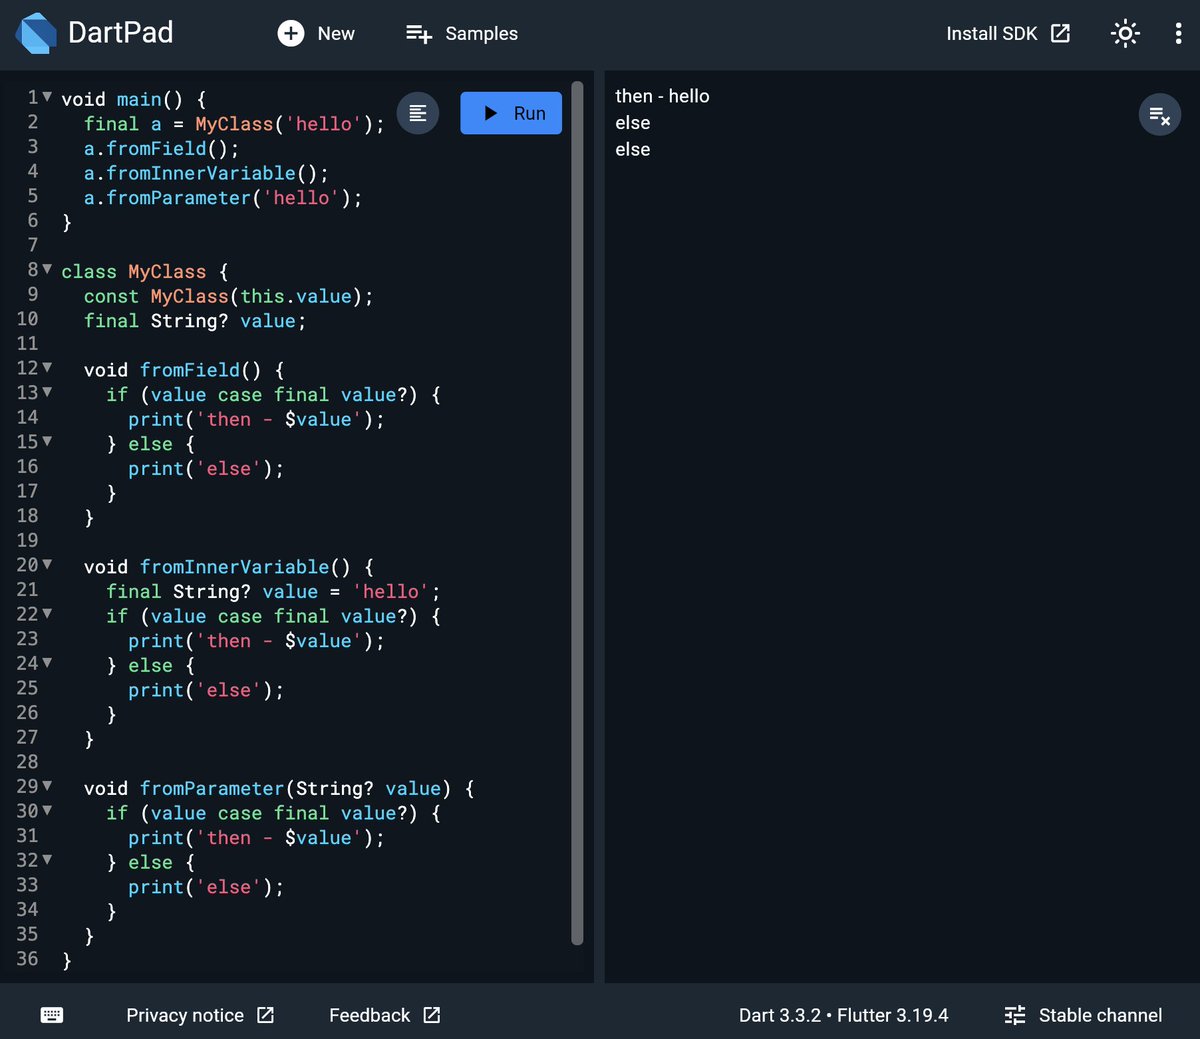Screen dimensions: 1200x1039
Task: Collapse fromInnerVariable fold arrow line 20
Action: point(47,565)
